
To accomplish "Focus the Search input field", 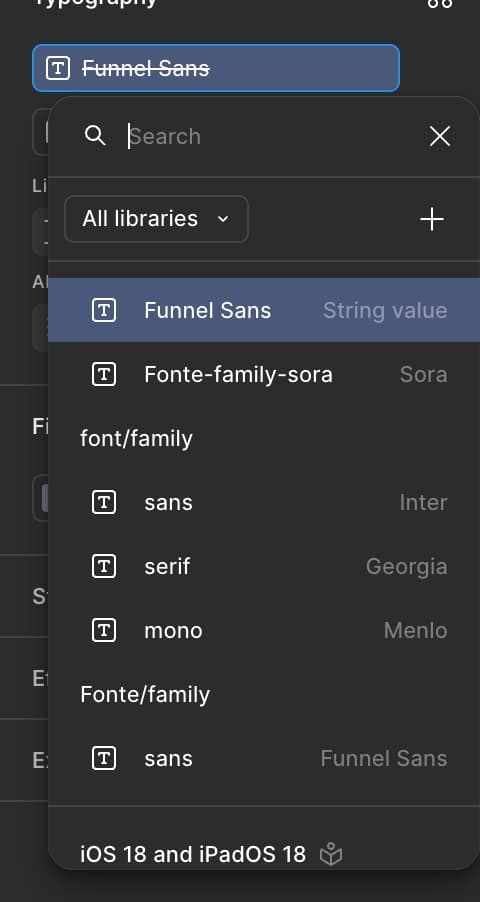I will point(271,136).
